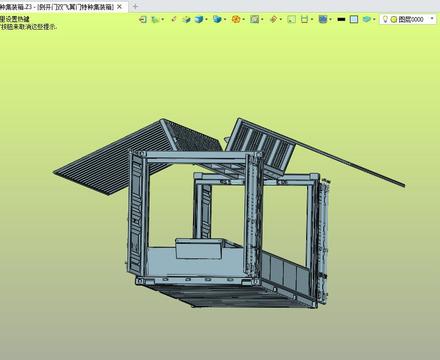
Task: Close the current document tab
Action: click(119, 7)
